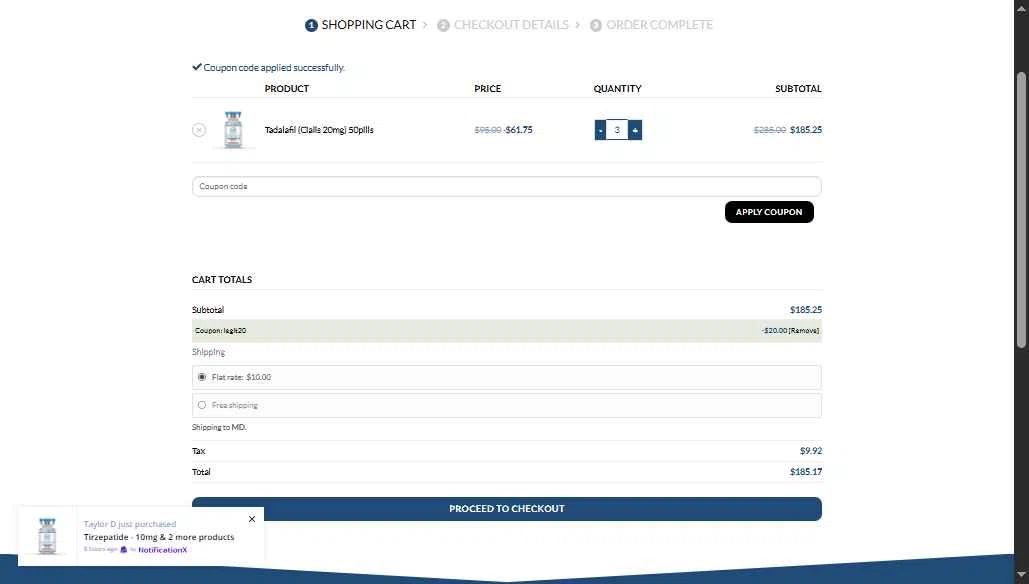This screenshot has width=1029, height=584.
Task: Click the 'Shipping to MD.' text
Action: pos(219,427)
